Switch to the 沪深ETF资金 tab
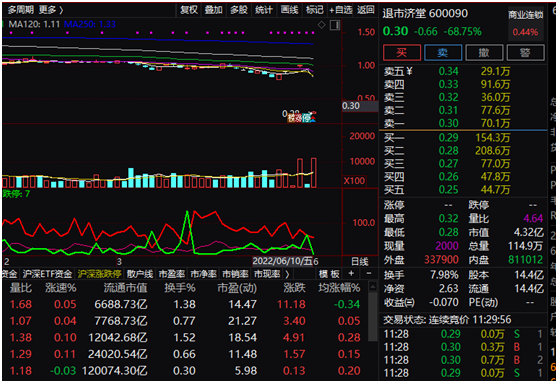Screen dimensions: 558x383 coord(47,274)
